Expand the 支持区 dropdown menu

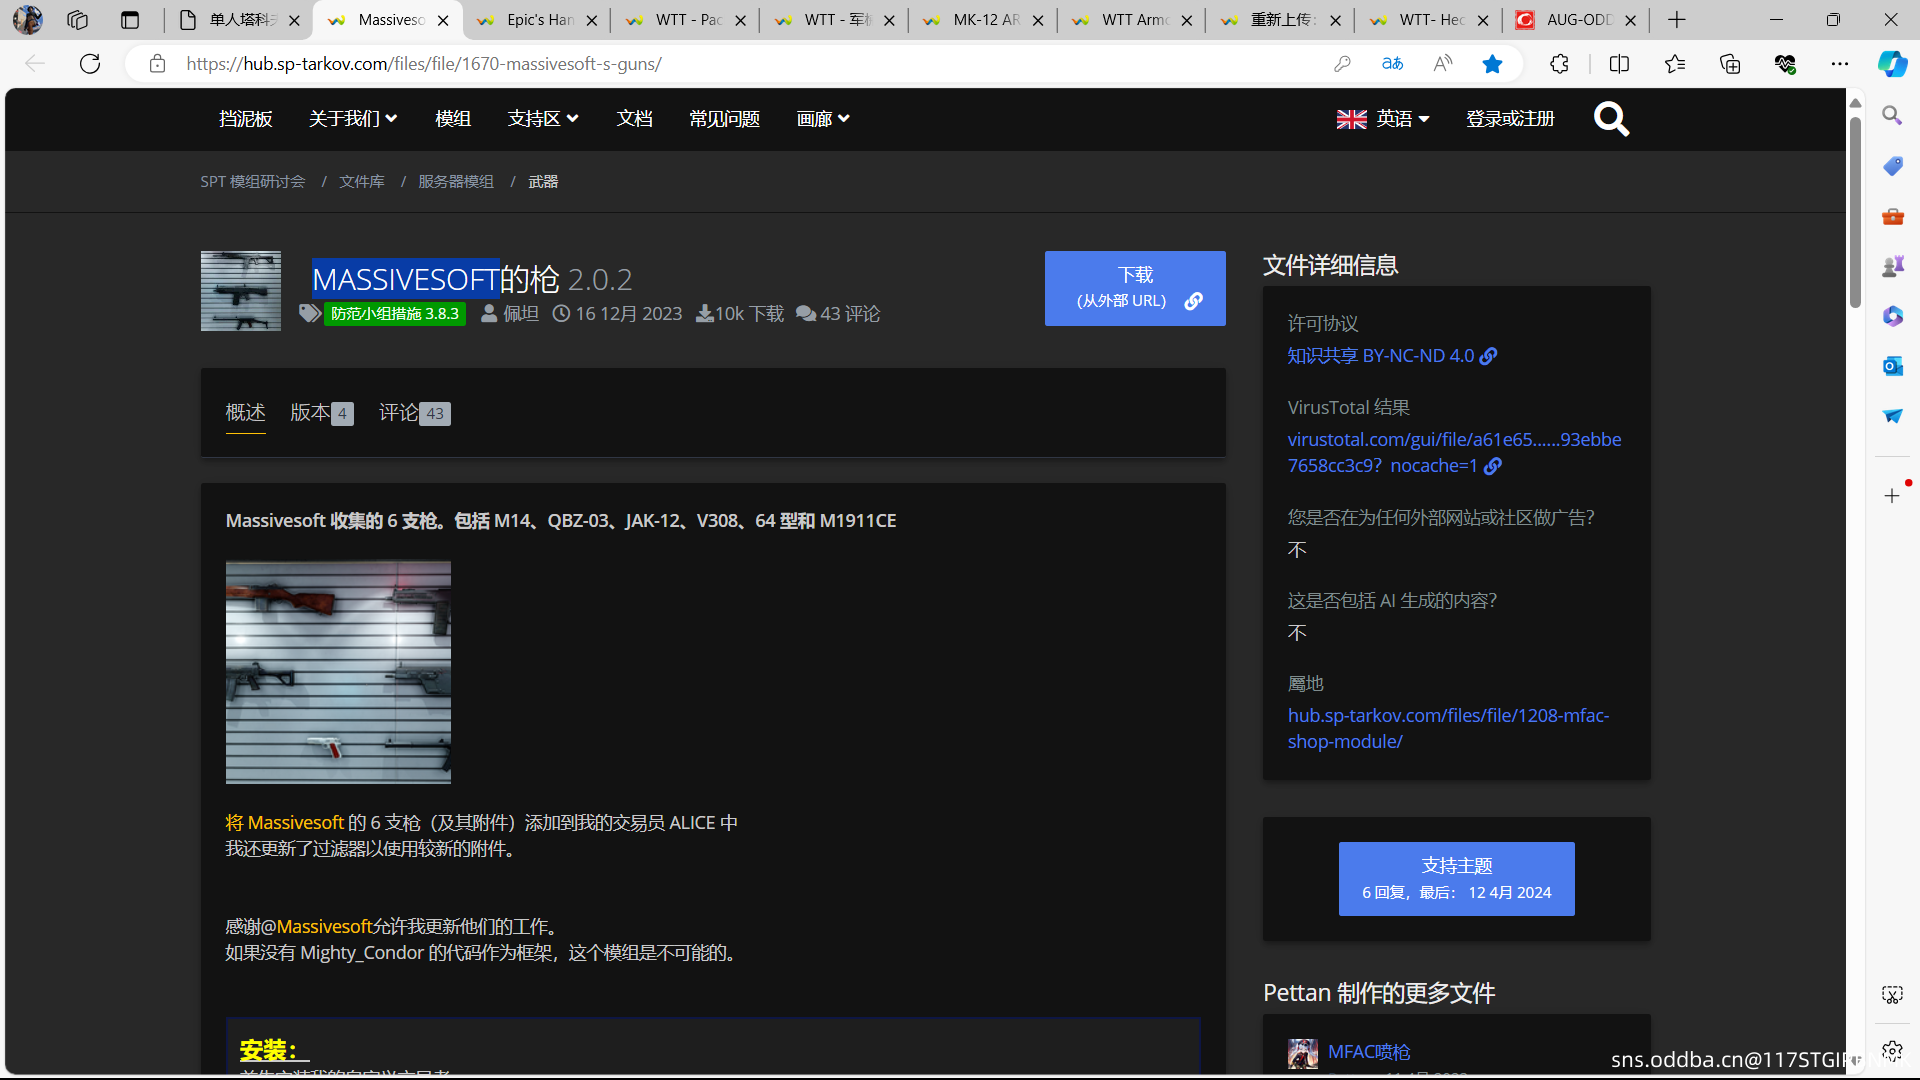click(543, 118)
